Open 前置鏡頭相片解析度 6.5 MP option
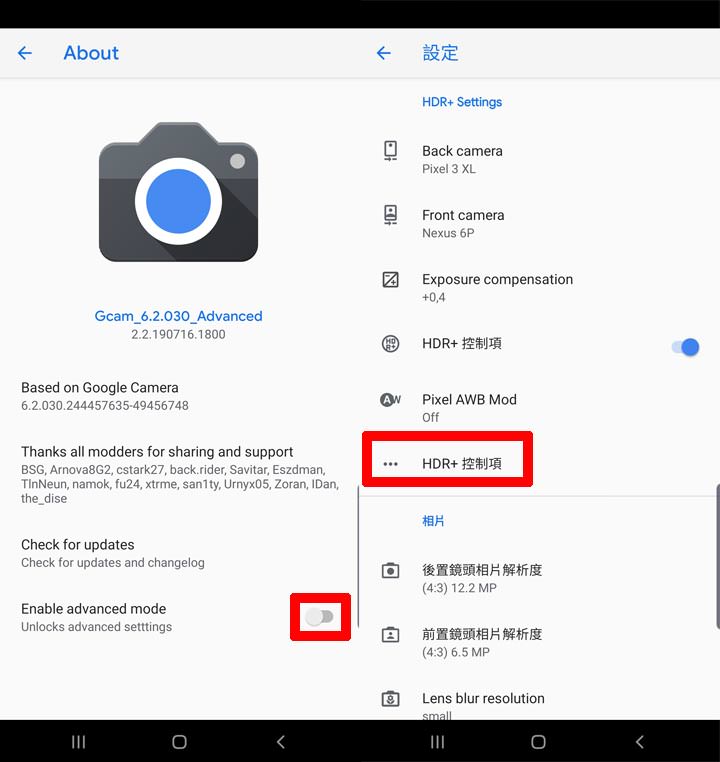The height and width of the screenshot is (762, 720). [x=540, y=642]
